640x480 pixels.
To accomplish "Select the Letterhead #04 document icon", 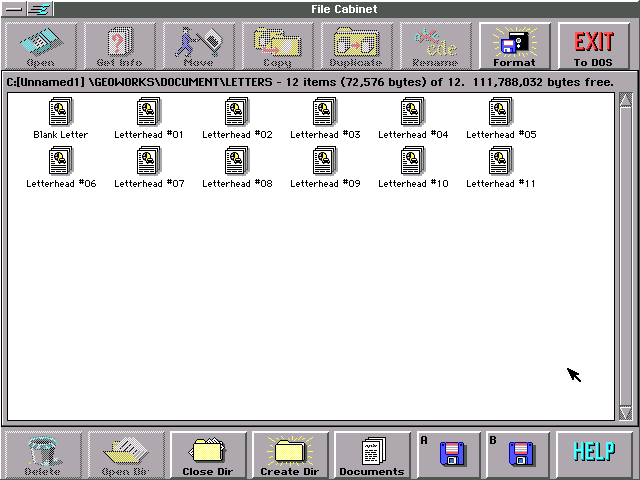I will (x=413, y=111).
